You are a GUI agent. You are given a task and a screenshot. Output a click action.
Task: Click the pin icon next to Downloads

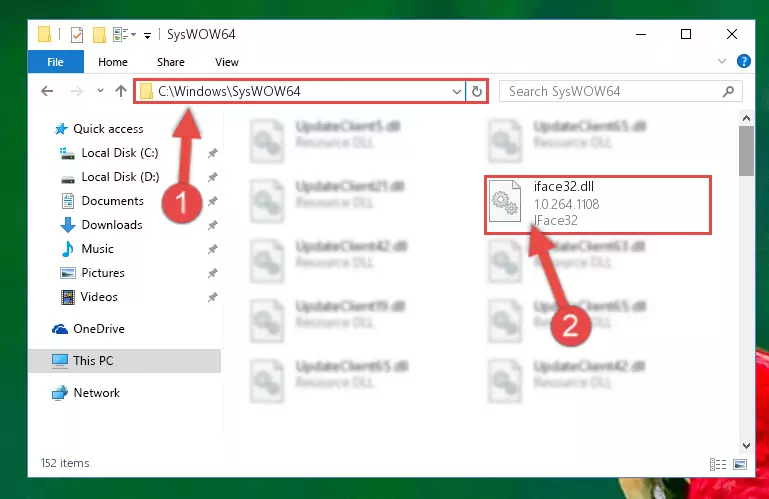tap(212, 225)
